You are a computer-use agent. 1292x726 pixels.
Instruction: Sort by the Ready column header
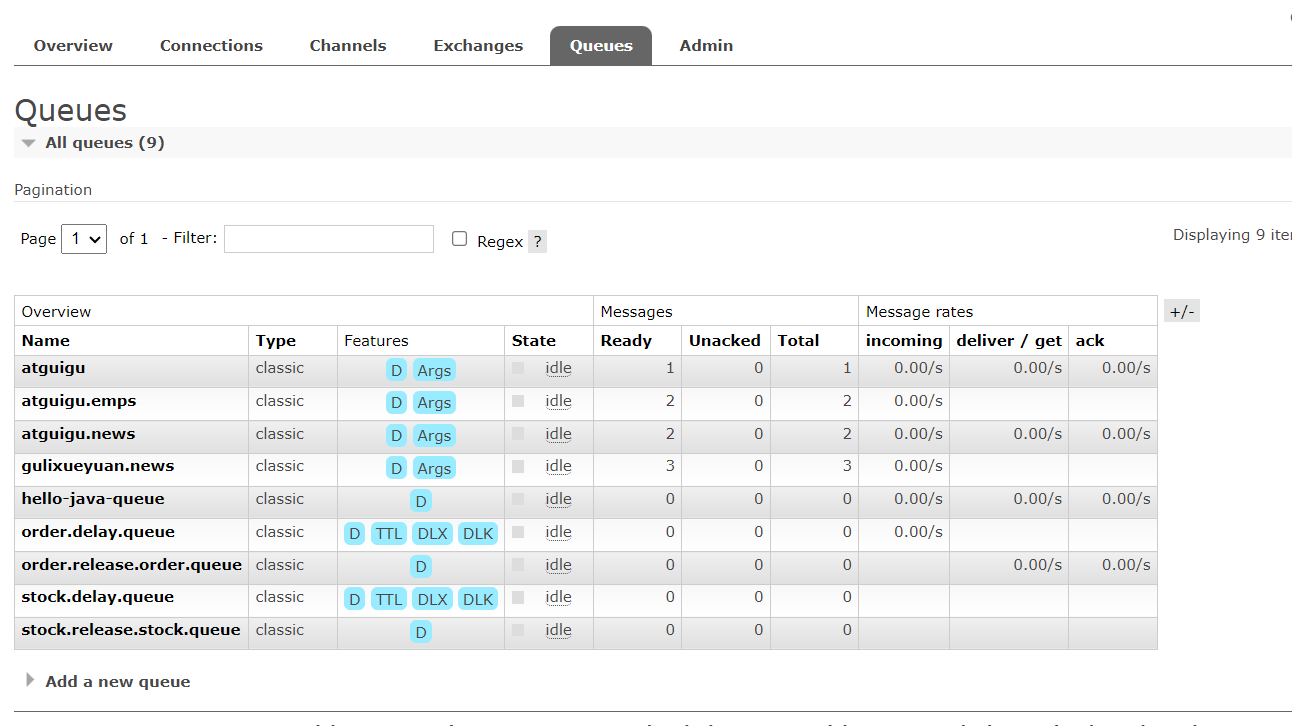(626, 341)
